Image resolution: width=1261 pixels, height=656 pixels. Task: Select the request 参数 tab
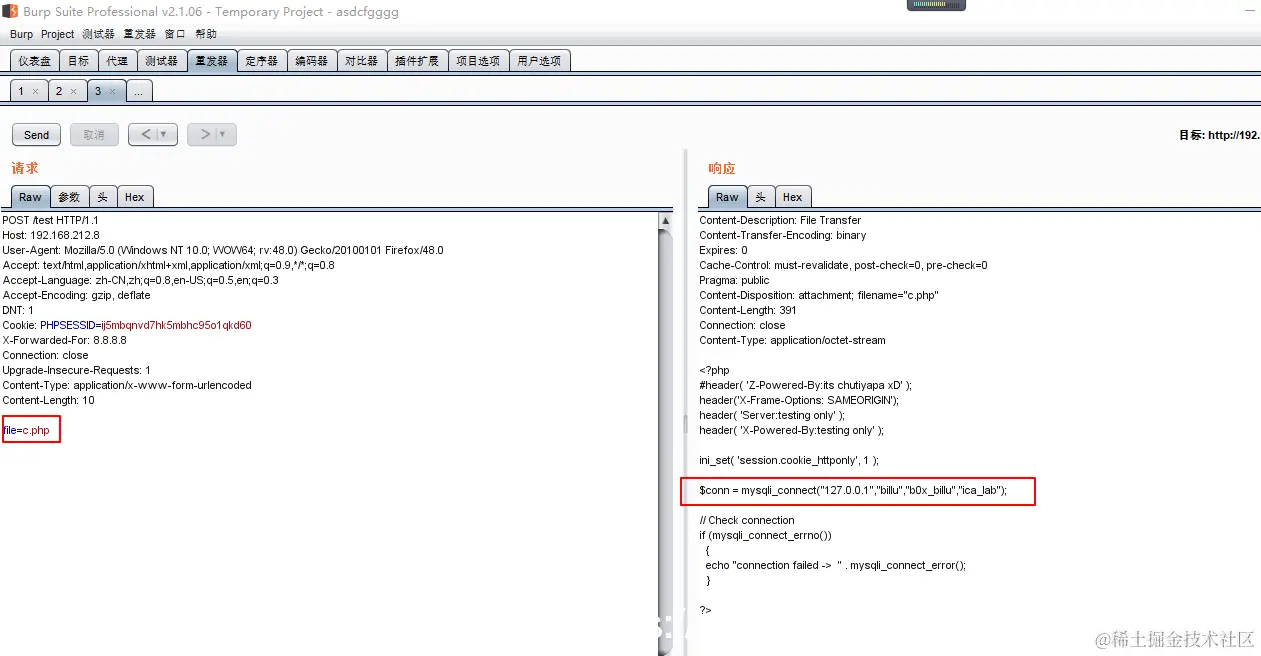pyautogui.click(x=69, y=197)
